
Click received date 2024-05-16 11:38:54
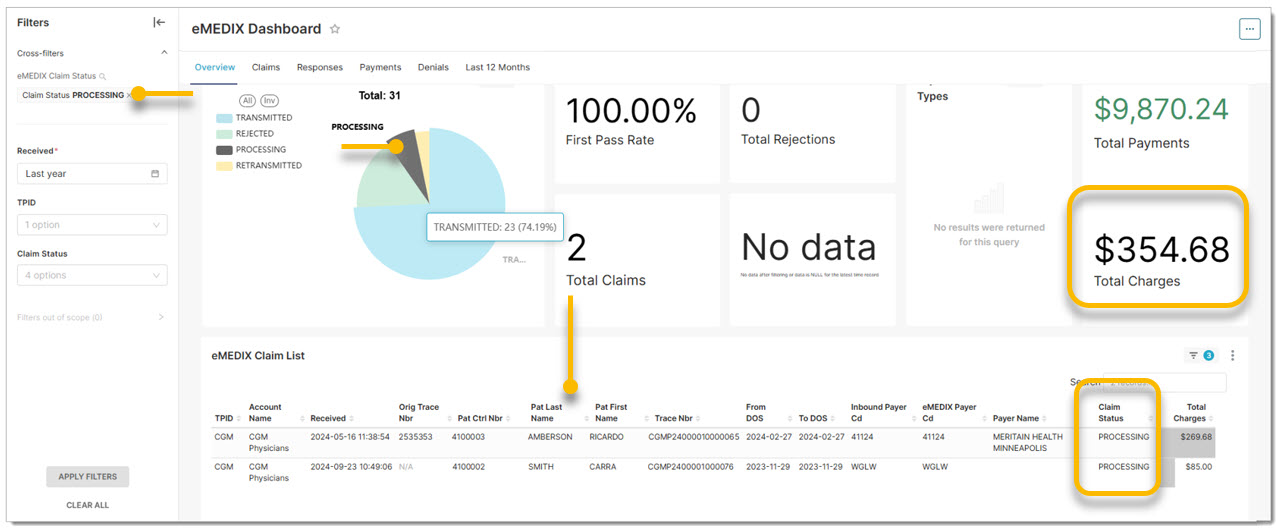349,437
